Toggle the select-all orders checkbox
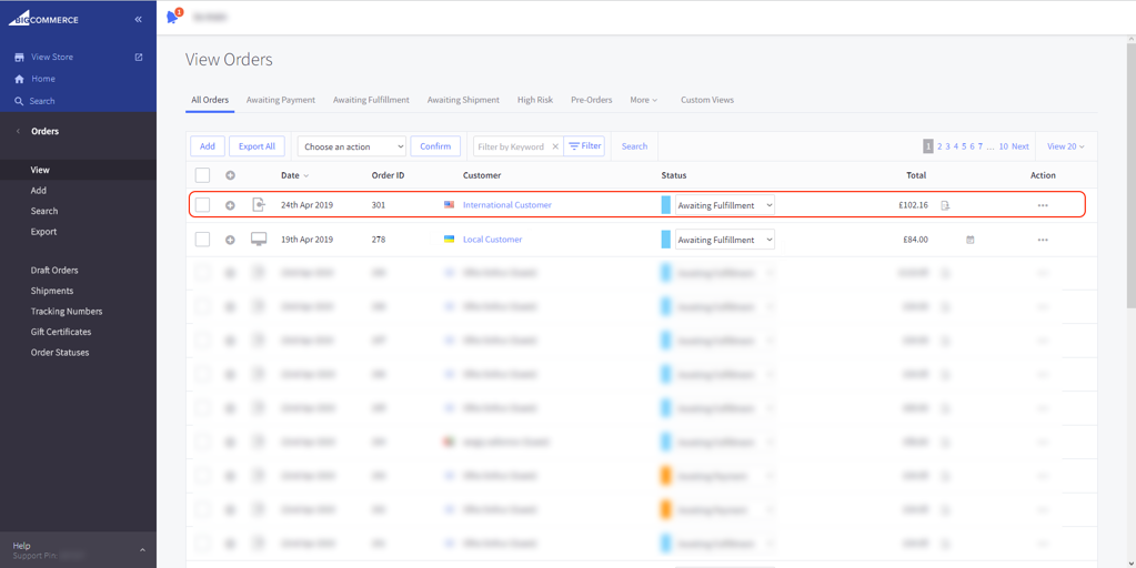 203,175
